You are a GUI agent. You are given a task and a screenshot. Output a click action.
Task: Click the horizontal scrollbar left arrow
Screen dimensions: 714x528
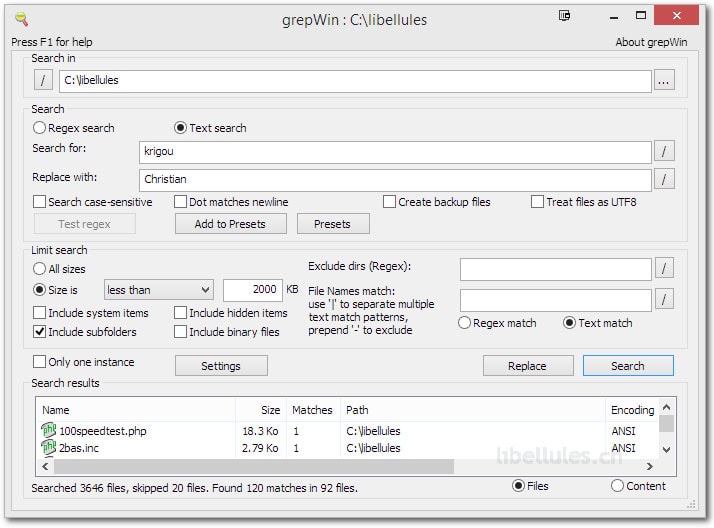coord(45,466)
